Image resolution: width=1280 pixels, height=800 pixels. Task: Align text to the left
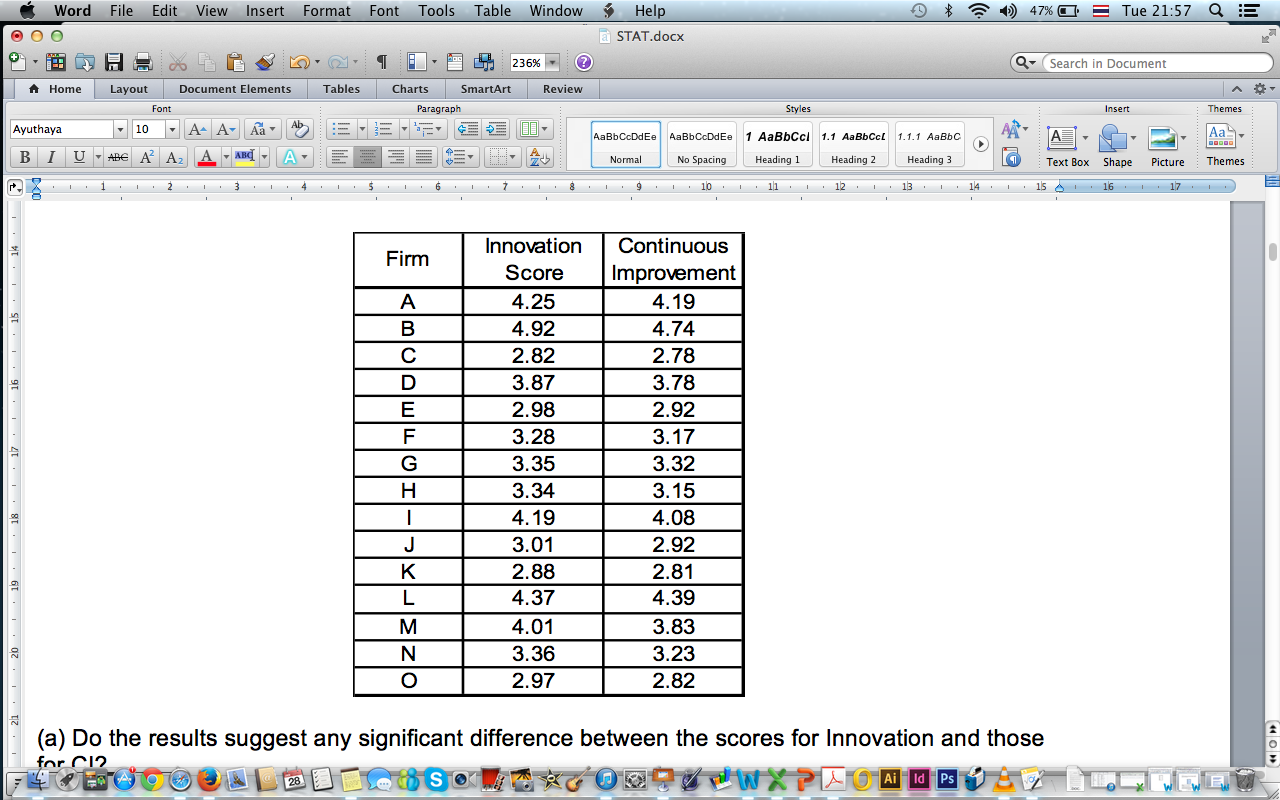click(341, 157)
